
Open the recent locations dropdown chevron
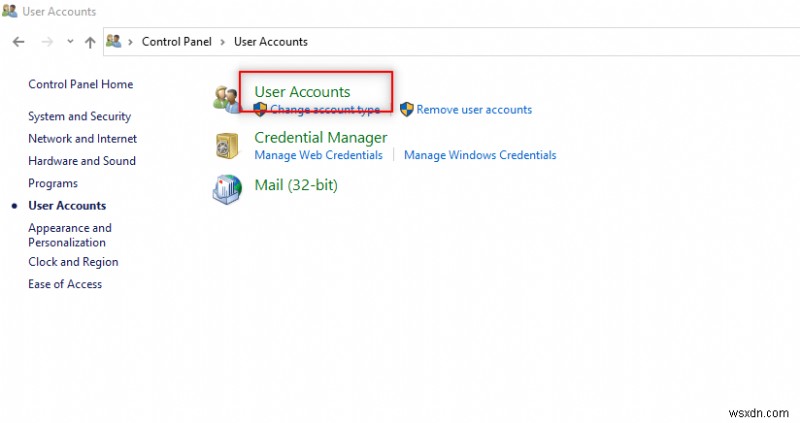point(69,42)
